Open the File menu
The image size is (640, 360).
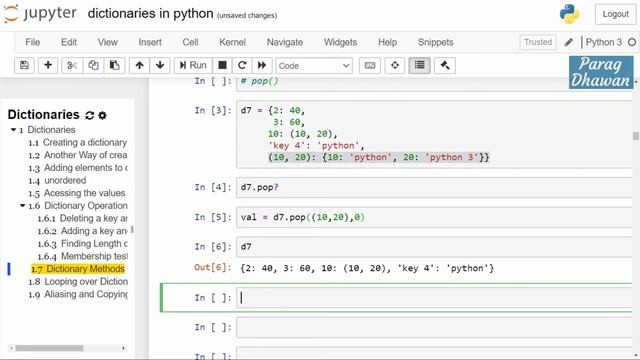pos(33,42)
